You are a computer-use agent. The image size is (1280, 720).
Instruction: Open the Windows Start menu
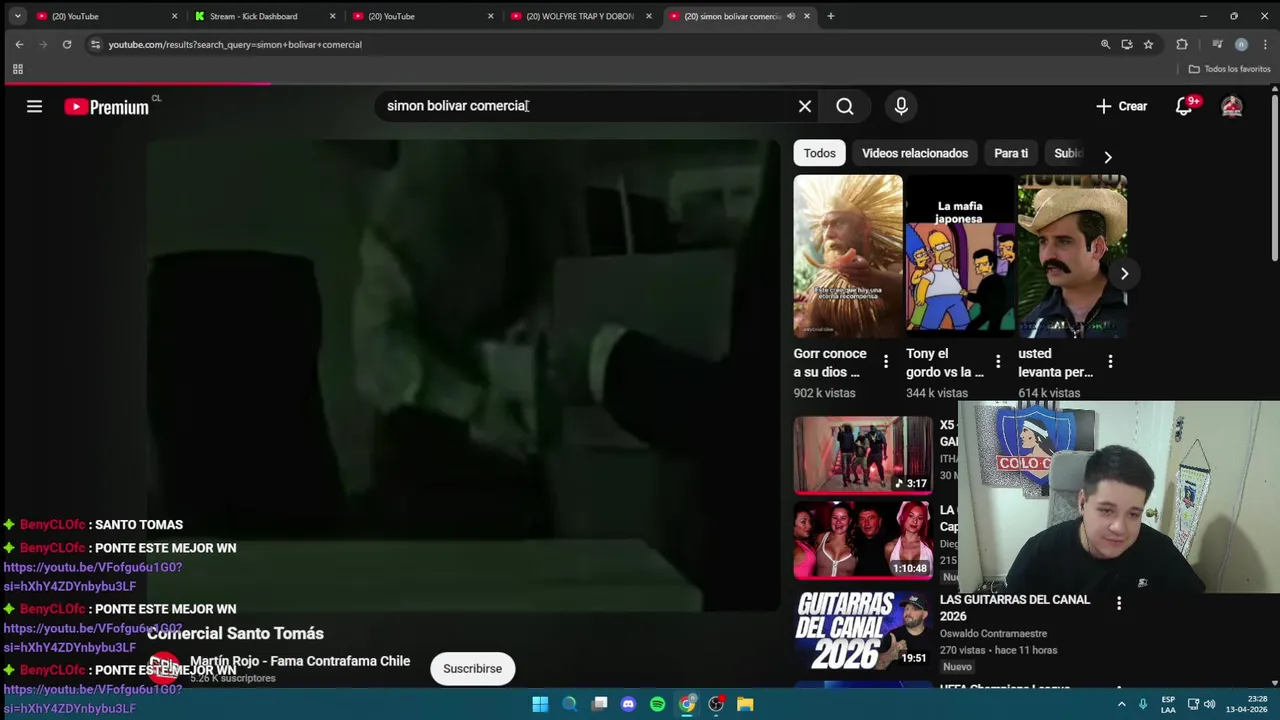tap(540, 704)
